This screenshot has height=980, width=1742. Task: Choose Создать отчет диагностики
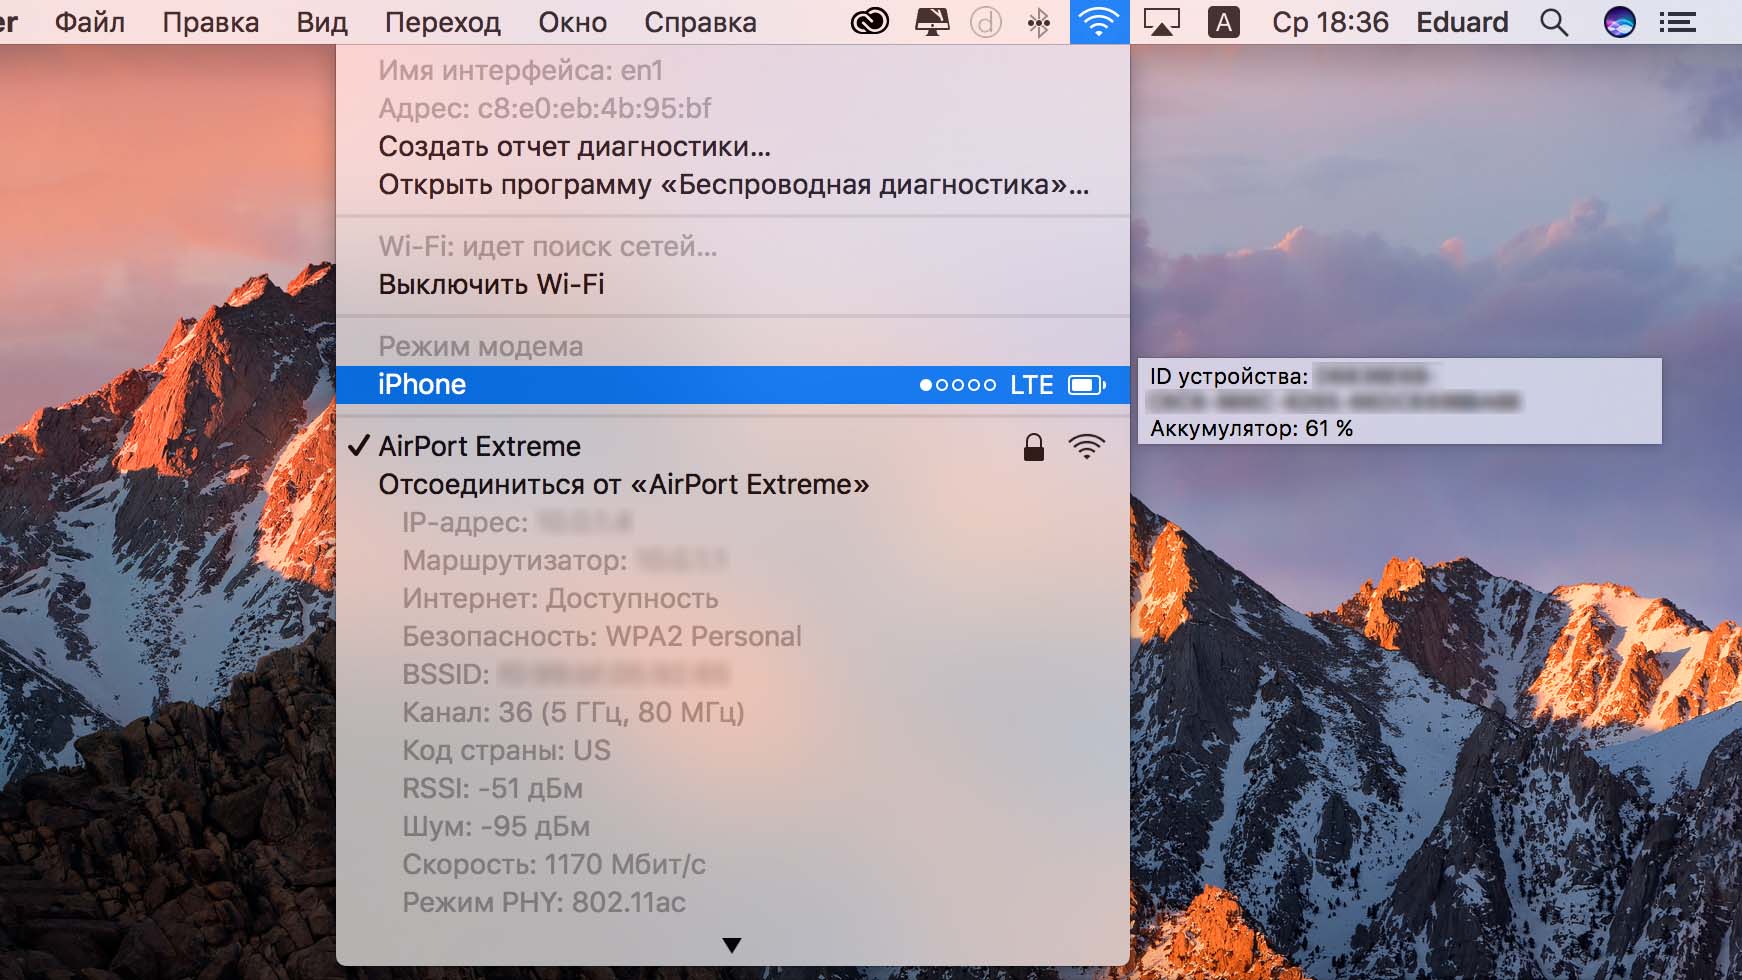(x=733, y=147)
